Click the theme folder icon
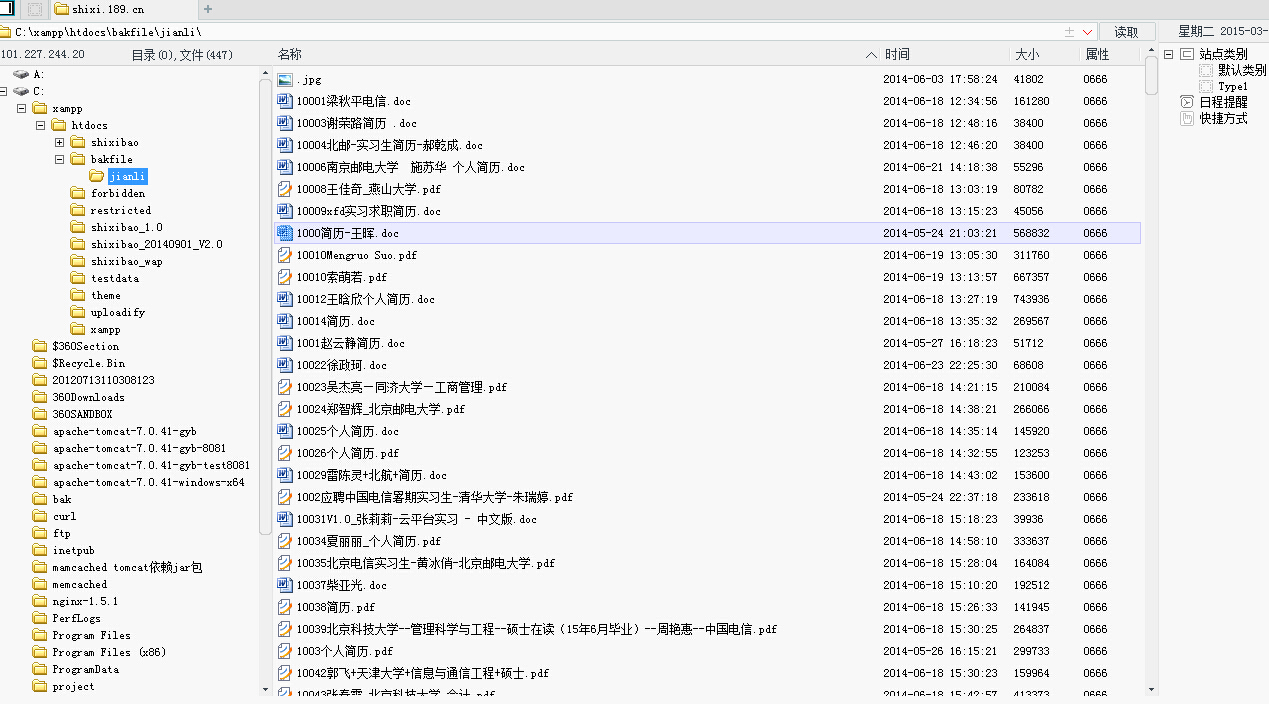Image resolution: width=1269 pixels, height=704 pixels. (x=78, y=295)
